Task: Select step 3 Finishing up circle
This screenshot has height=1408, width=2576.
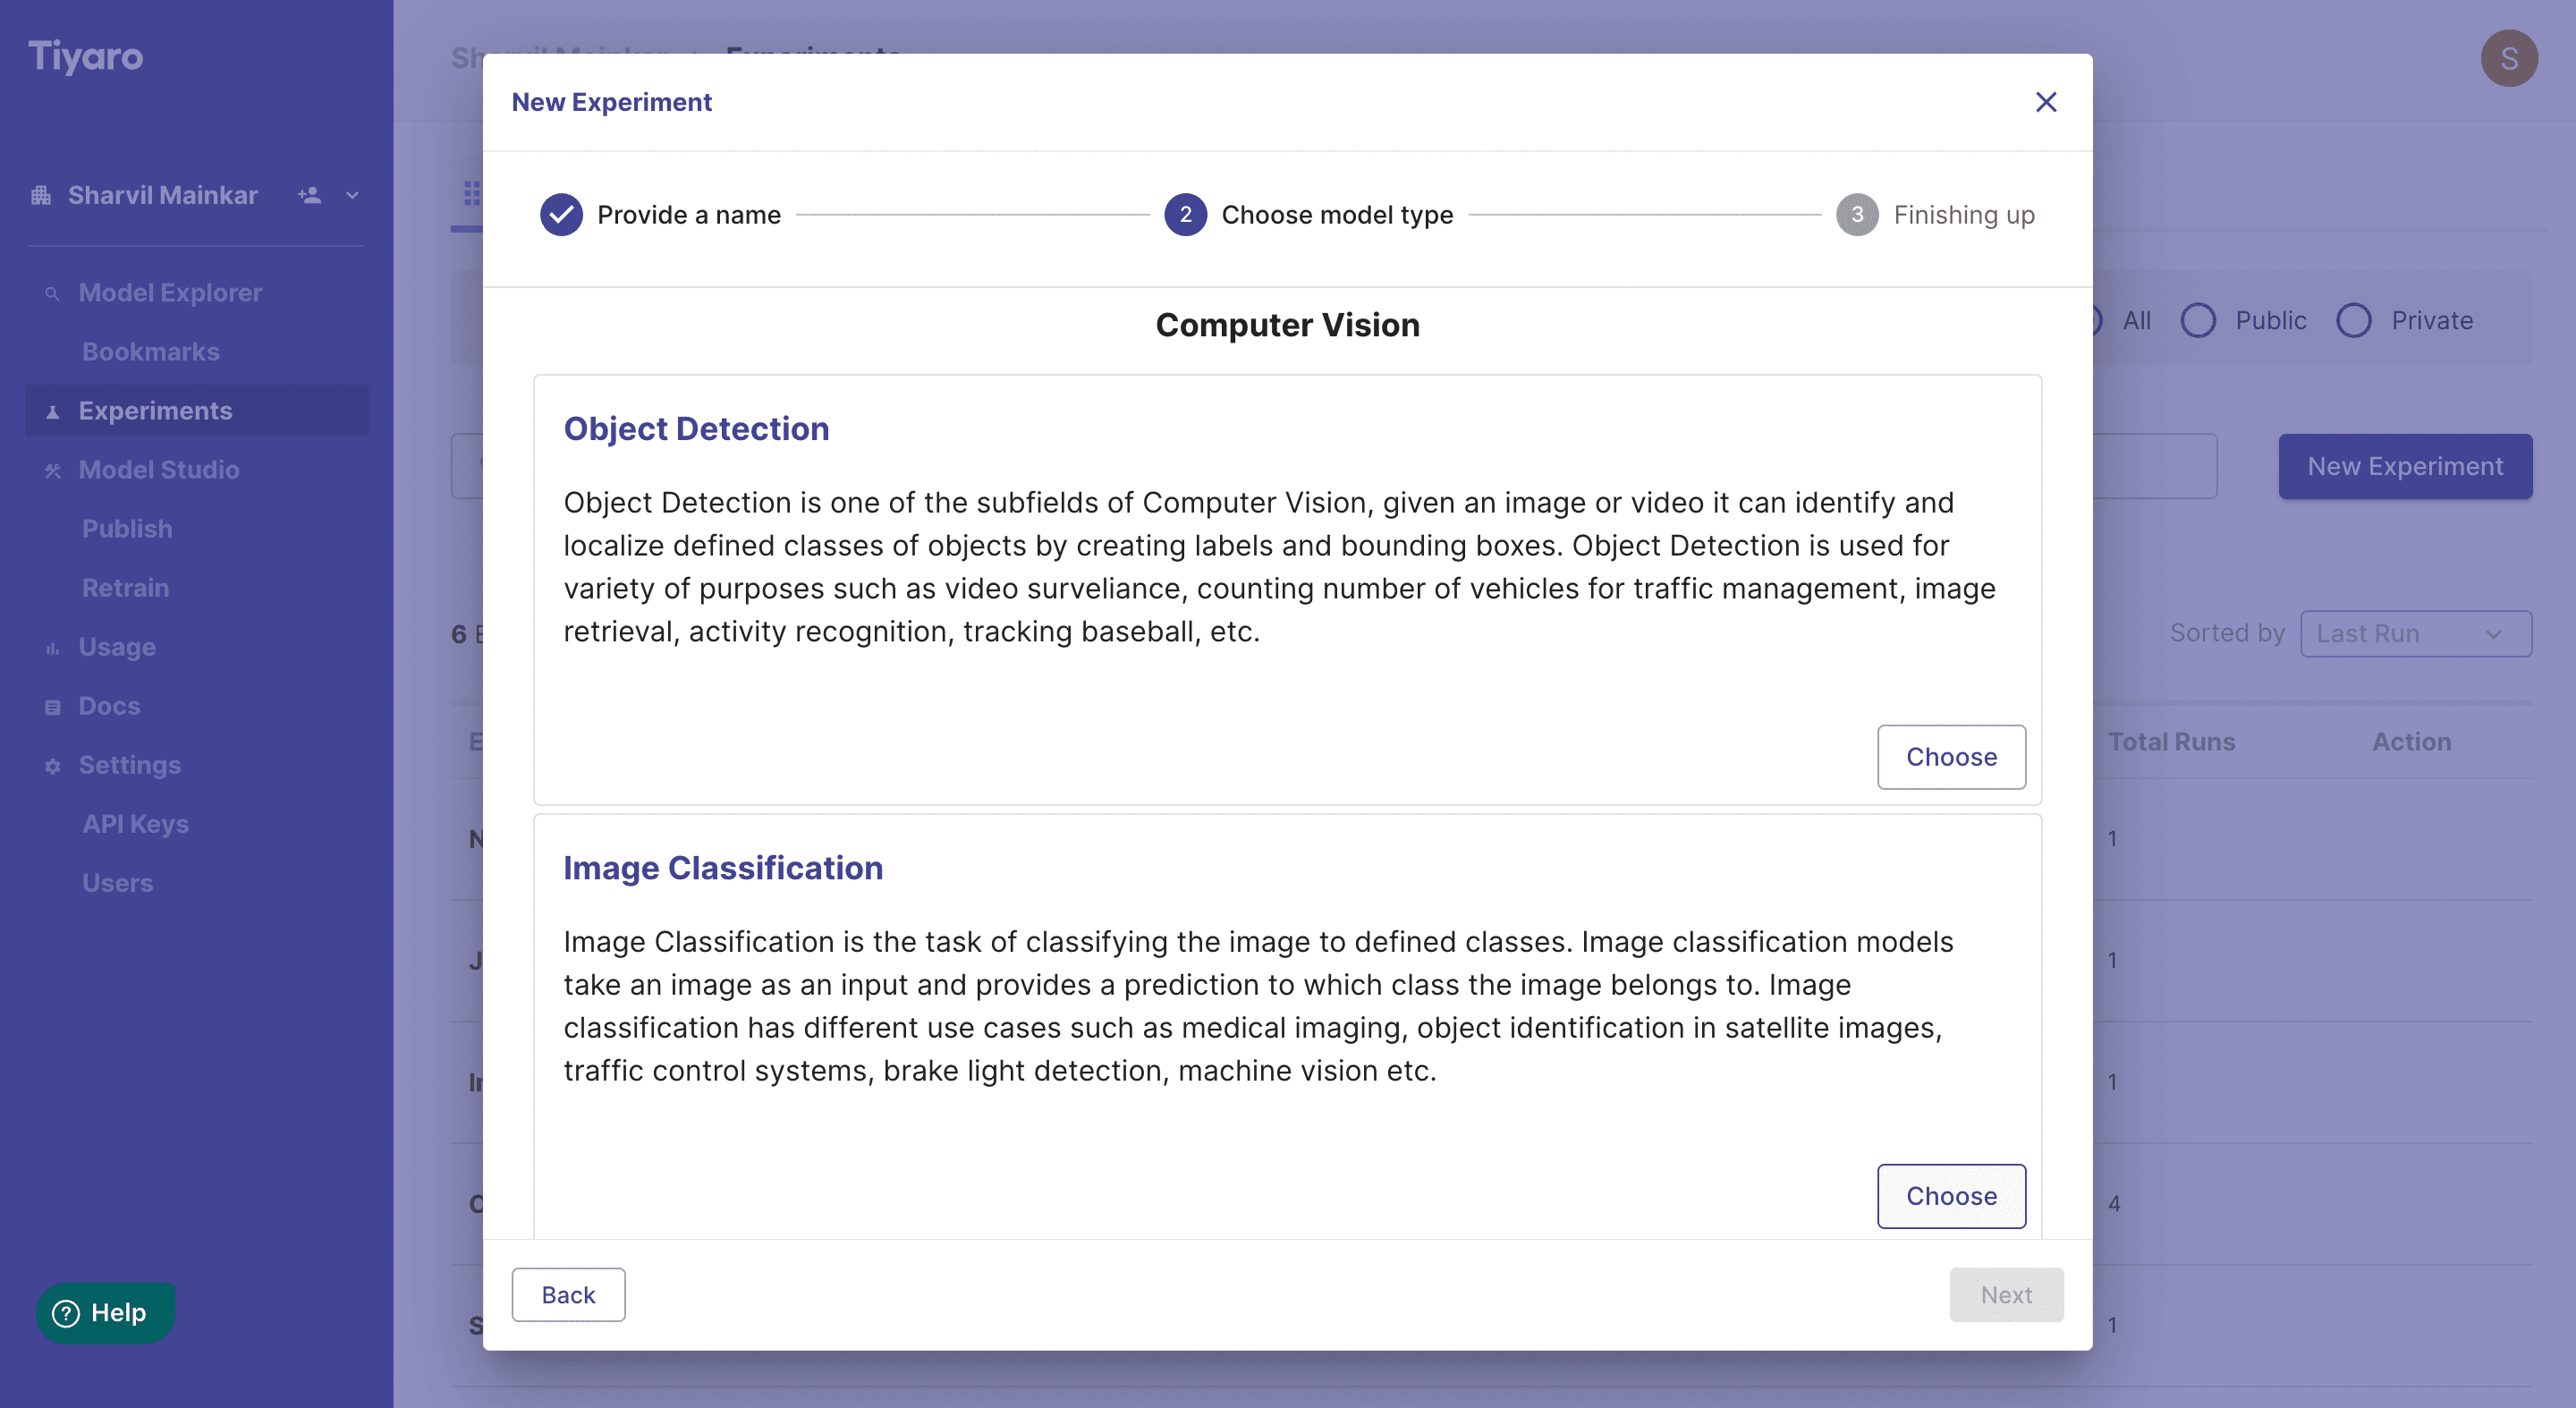Action: click(x=1857, y=215)
